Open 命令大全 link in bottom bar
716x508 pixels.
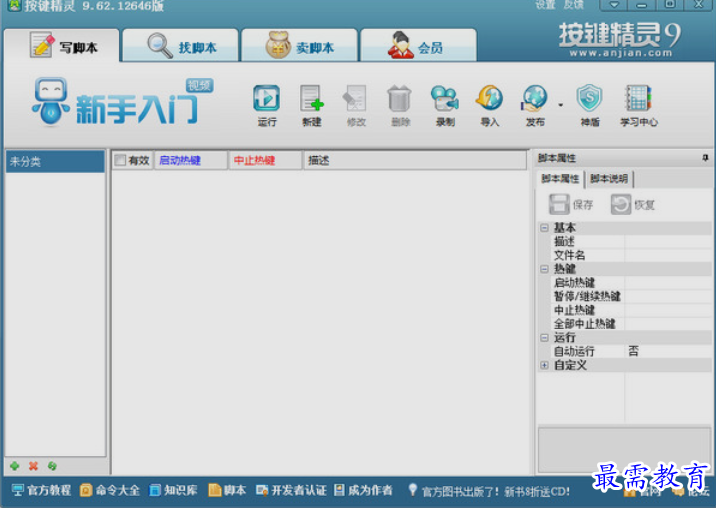[110, 490]
